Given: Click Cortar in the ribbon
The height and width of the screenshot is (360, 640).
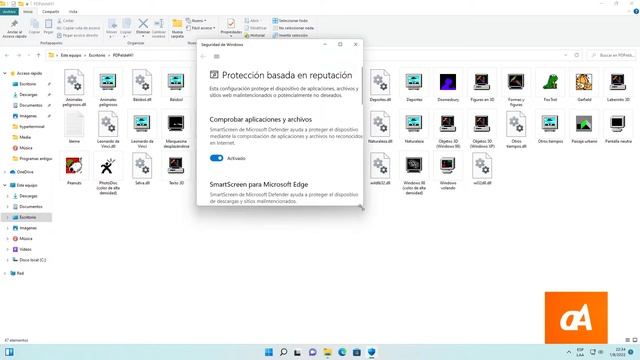Looking at the screenshot, I should tap(66, 20).
